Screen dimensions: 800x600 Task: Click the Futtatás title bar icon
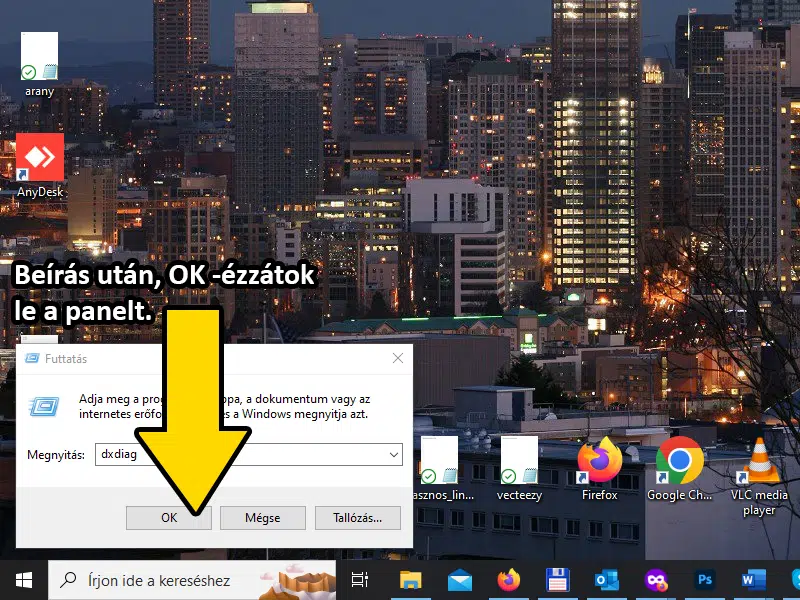click(x=32, y=358)
